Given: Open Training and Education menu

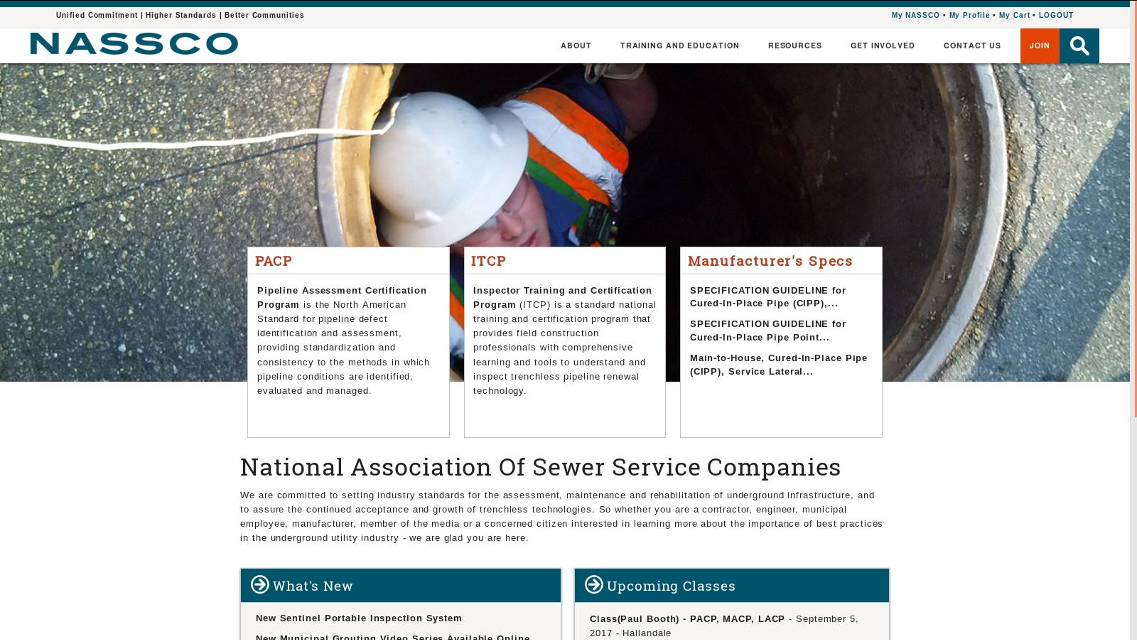Looking at the screenshot, I should pos(679,46).
